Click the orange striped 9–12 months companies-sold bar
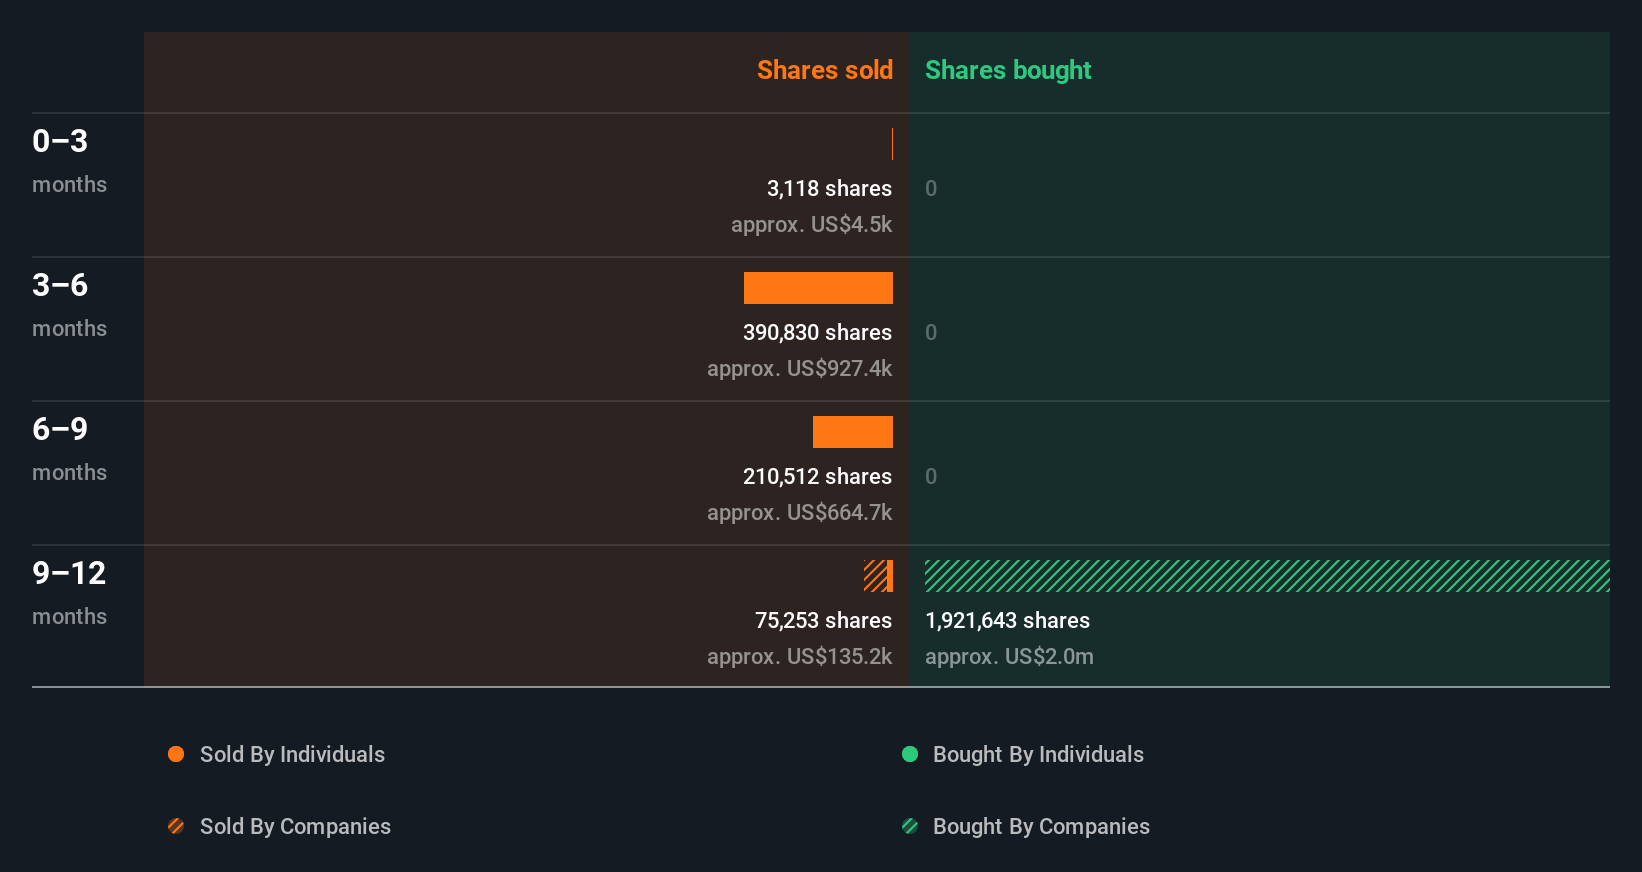Screen dimensions: 1642x872 pos(875,576)
